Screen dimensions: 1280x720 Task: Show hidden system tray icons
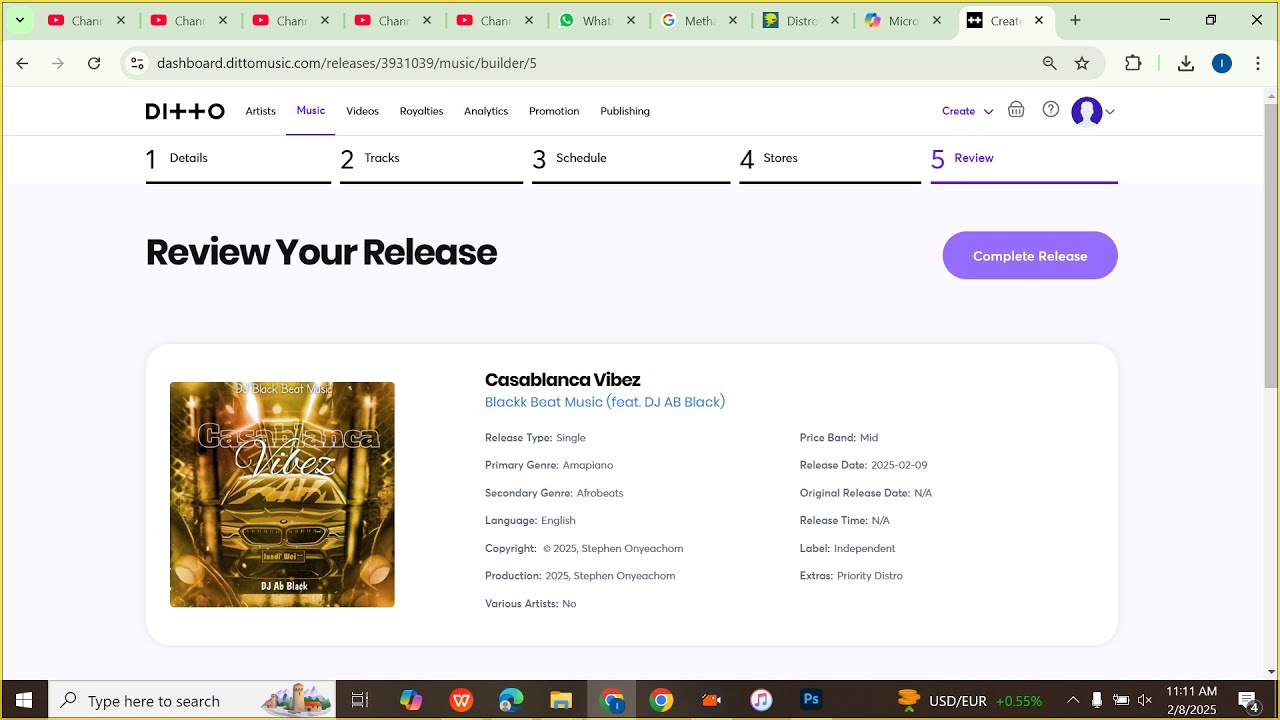pos(1073,700)
